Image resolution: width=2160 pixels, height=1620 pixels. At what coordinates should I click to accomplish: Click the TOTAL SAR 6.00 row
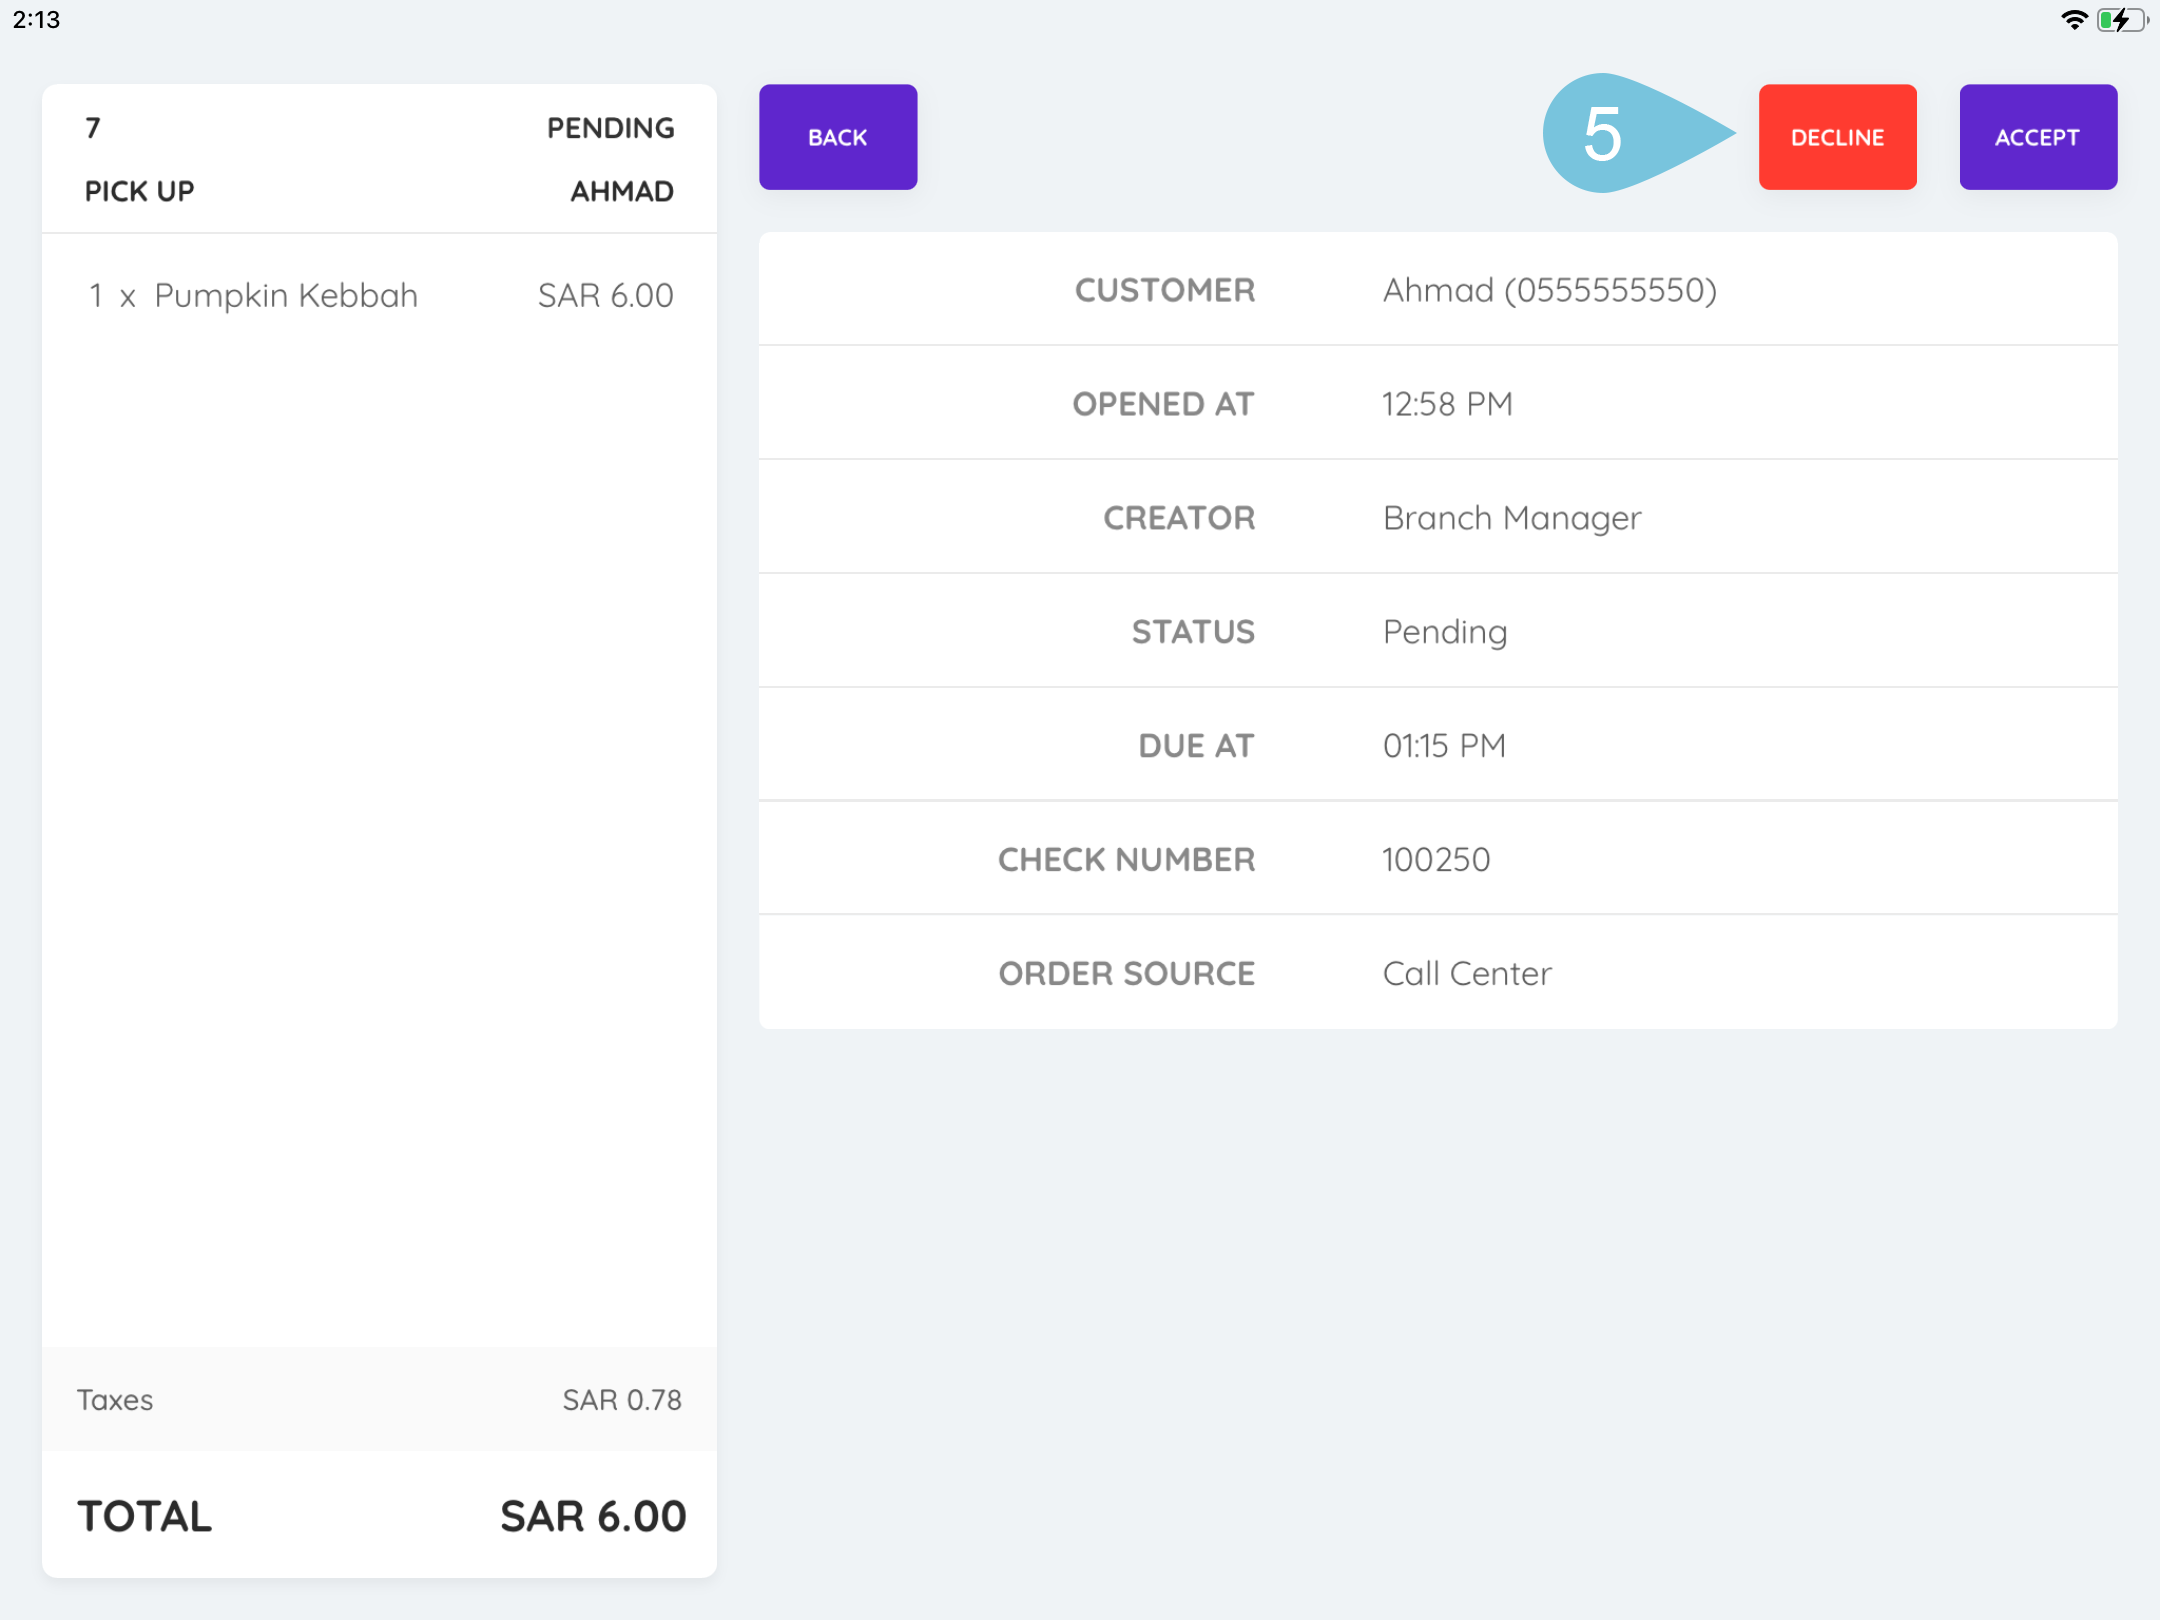(x=380, y=1514)
